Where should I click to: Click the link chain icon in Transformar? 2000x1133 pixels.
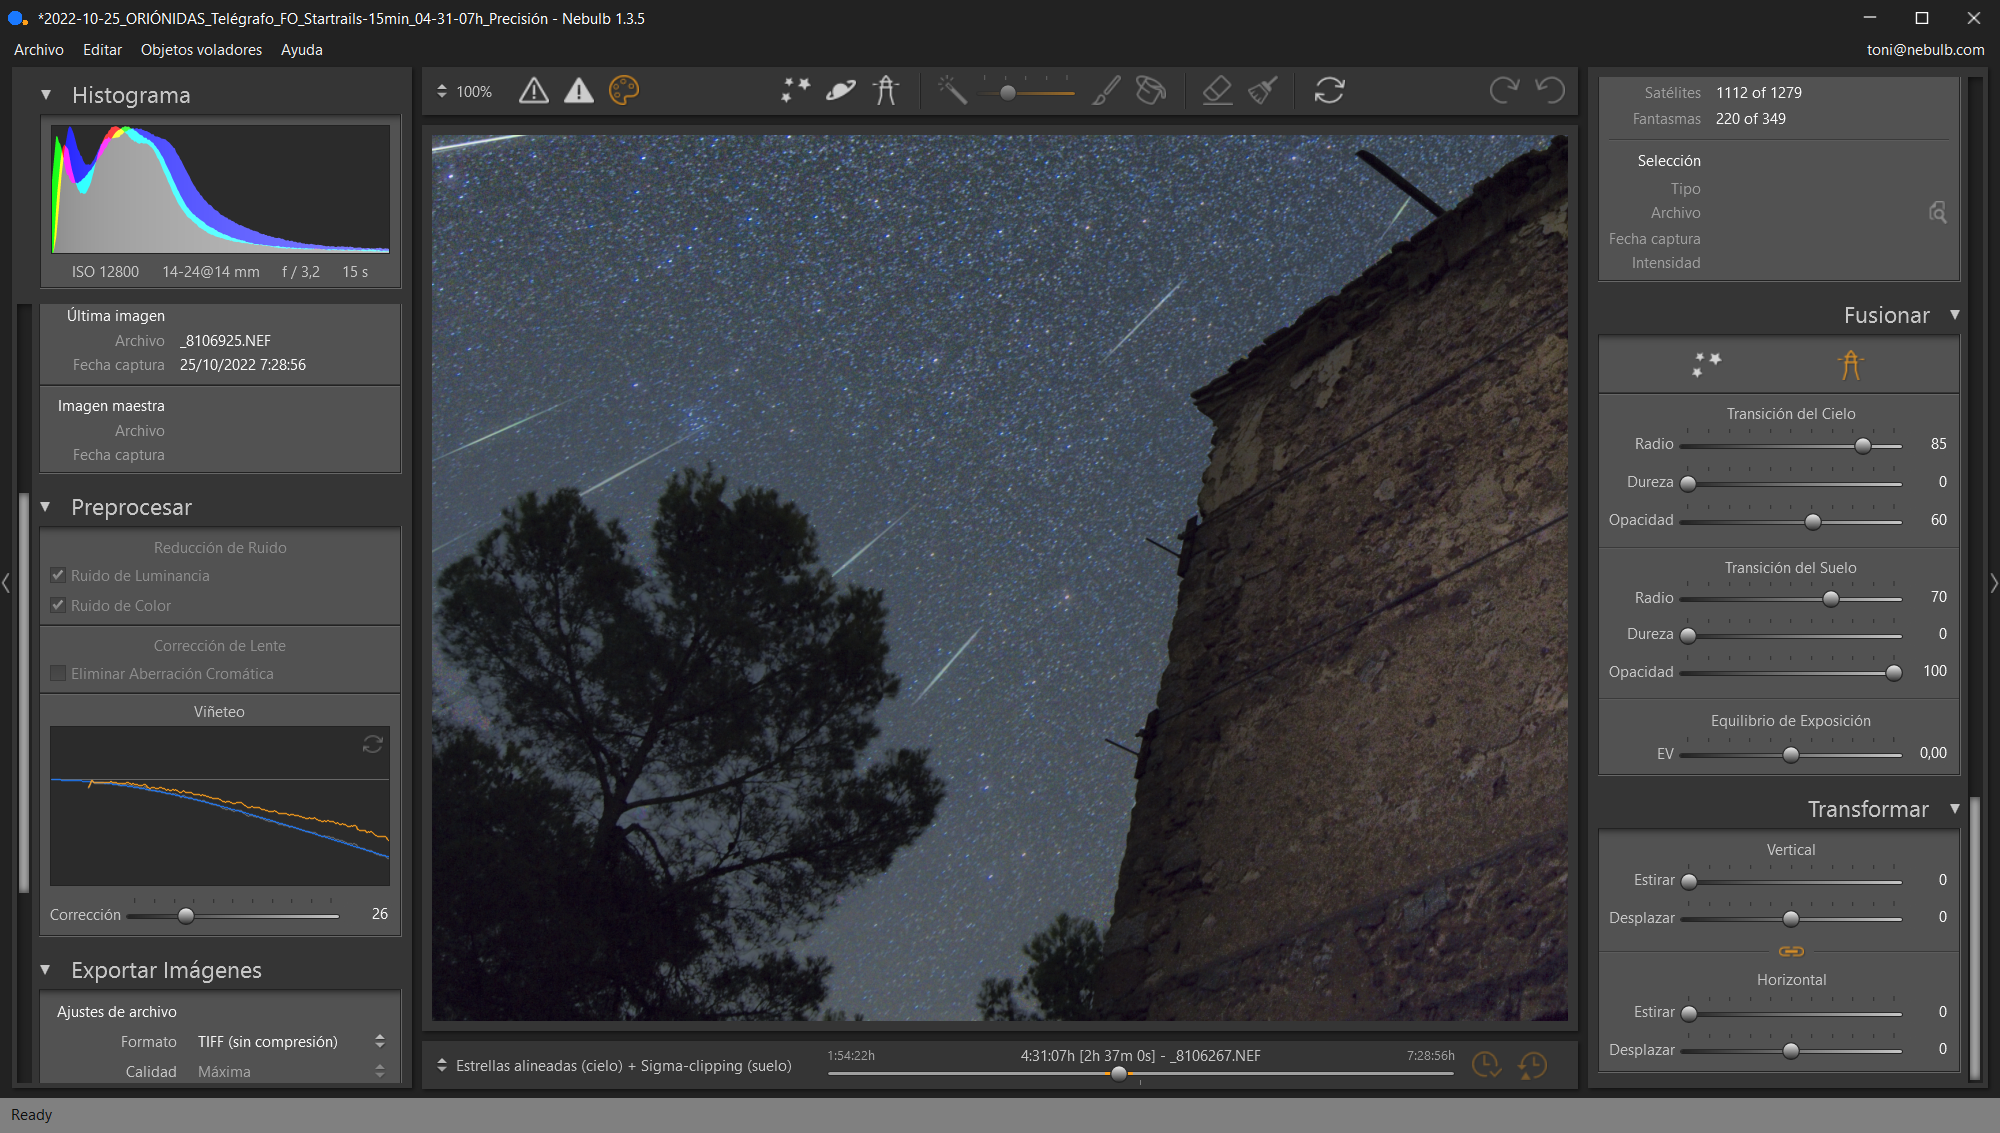tap(1791, 951)
